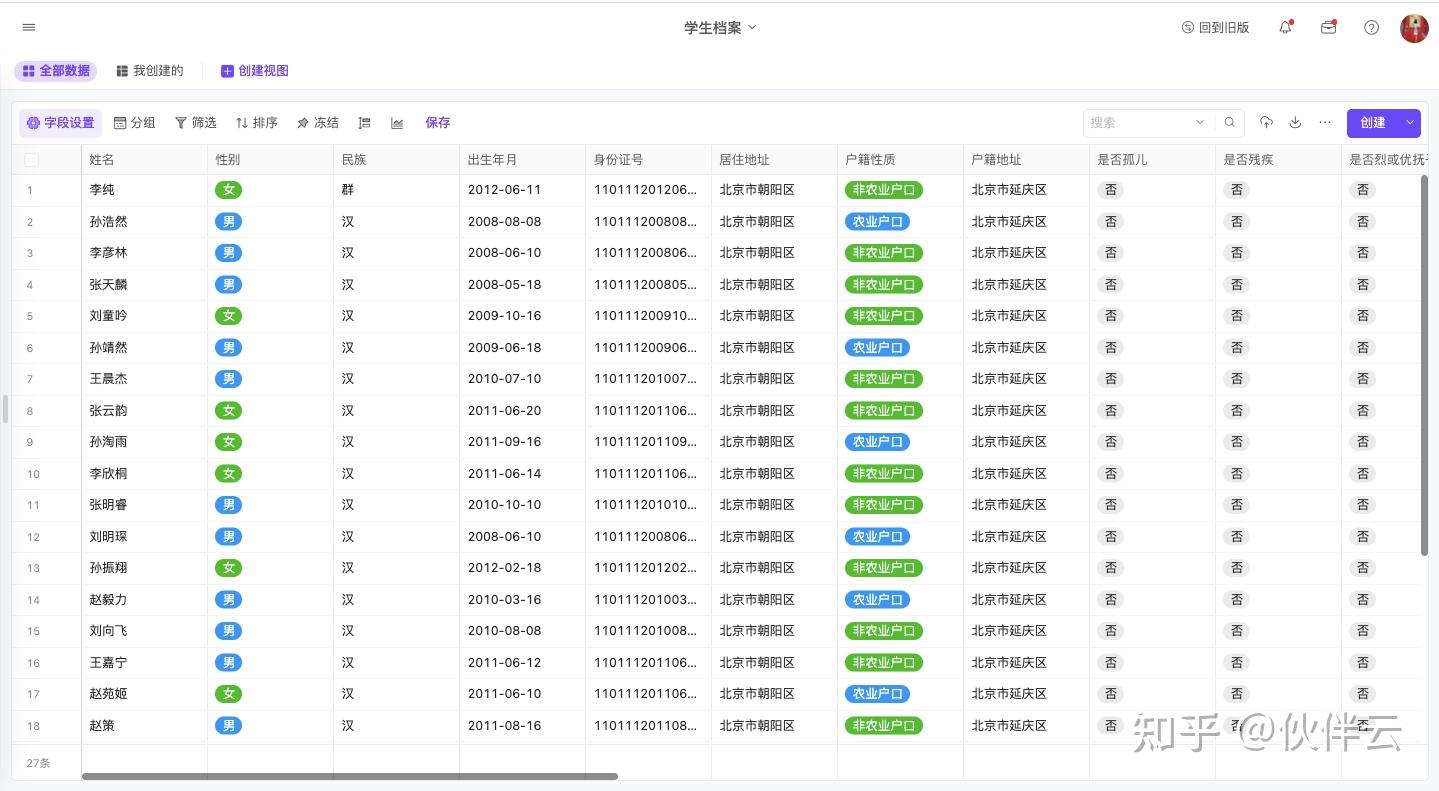Click the 27条 record count

(38, 763)
